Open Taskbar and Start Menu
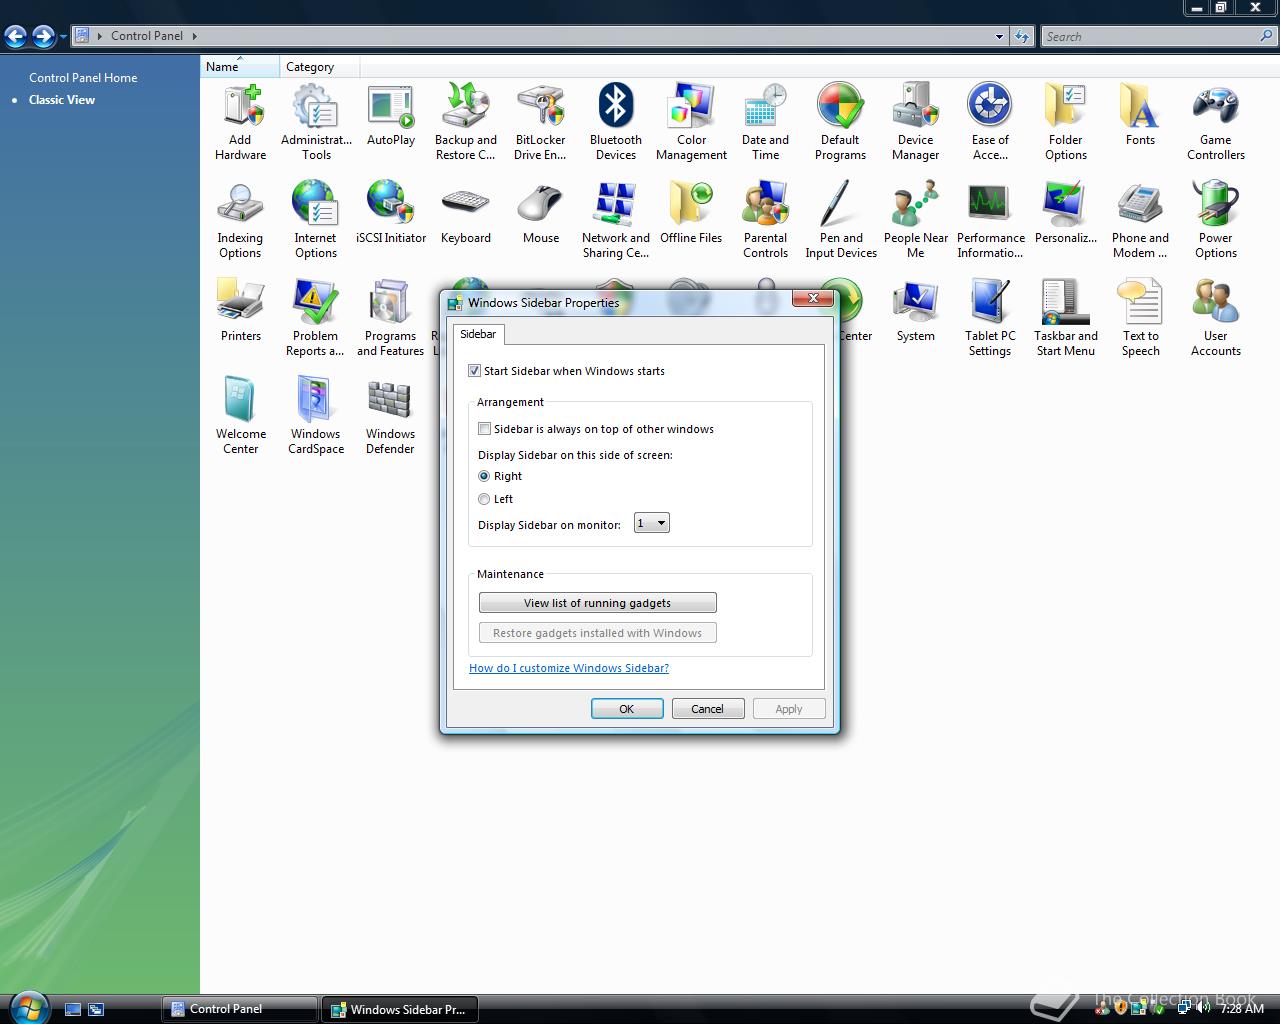The width and height of the screenshot is (1280, 1024). (x=1066, y=318)
